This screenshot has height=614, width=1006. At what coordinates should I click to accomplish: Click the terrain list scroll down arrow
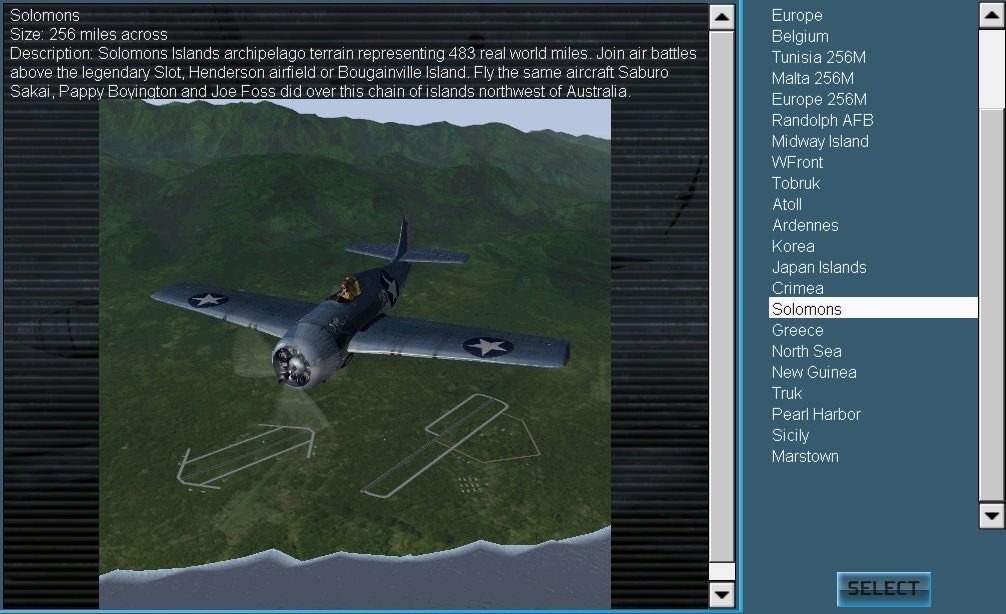coord(992,516)
